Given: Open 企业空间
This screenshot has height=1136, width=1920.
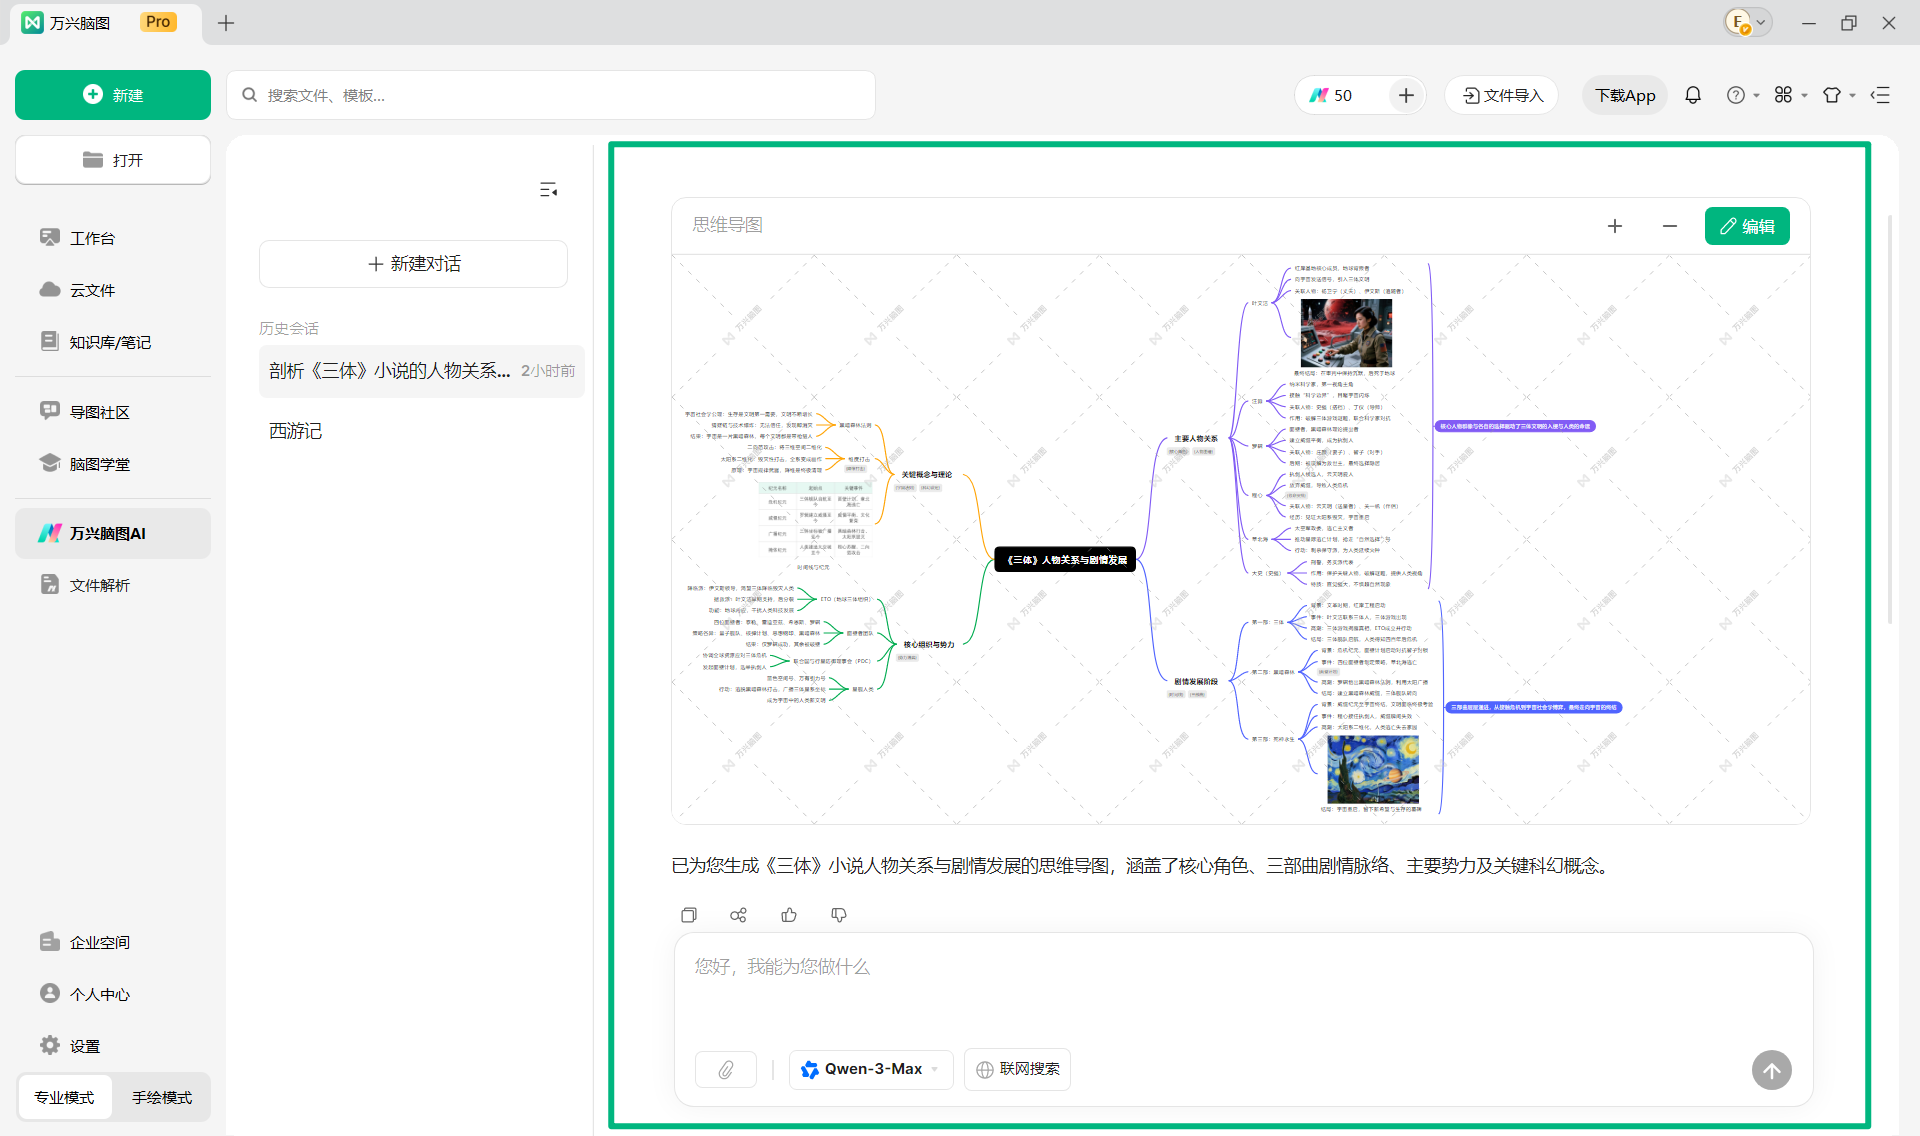Looking at the screenshot, I should coord(113,942).
